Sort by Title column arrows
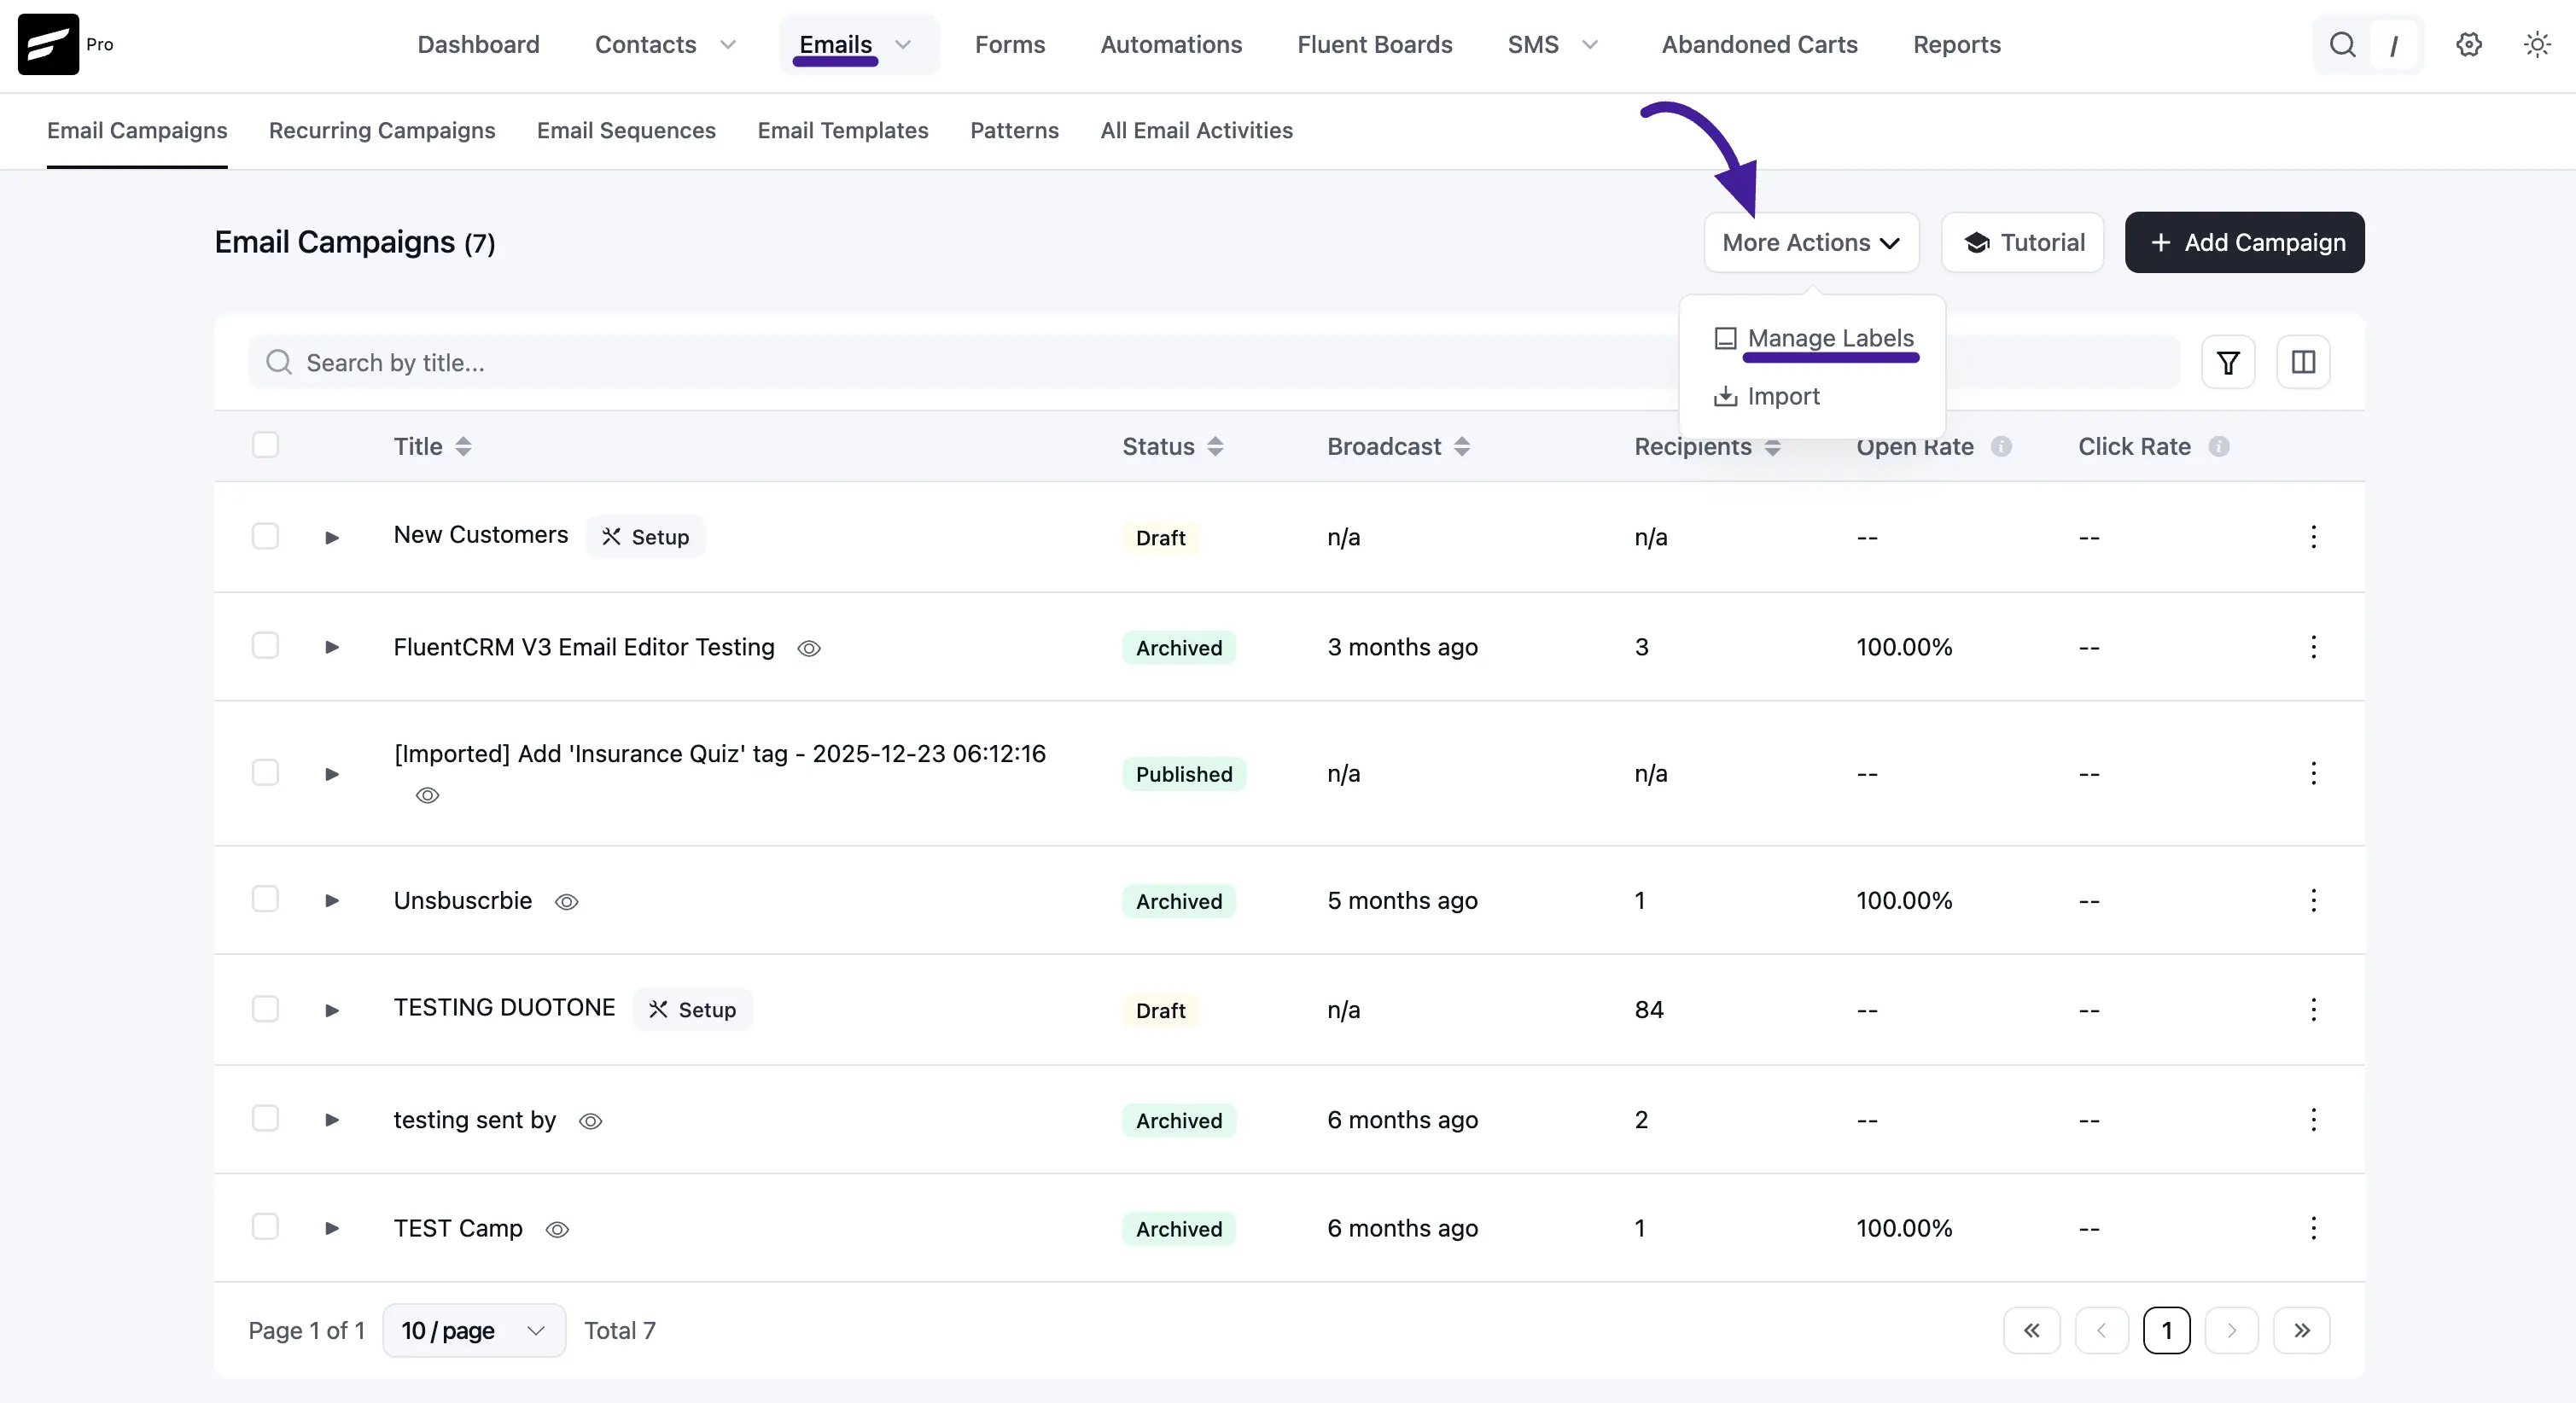 [463, 447]
